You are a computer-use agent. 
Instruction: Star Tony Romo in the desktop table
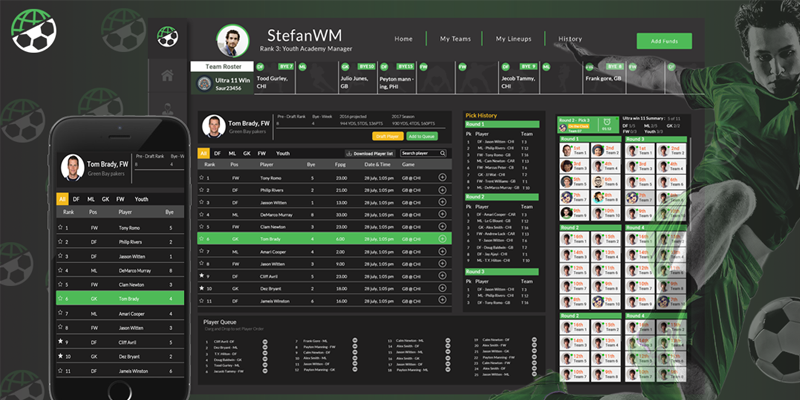pos(202,178)
